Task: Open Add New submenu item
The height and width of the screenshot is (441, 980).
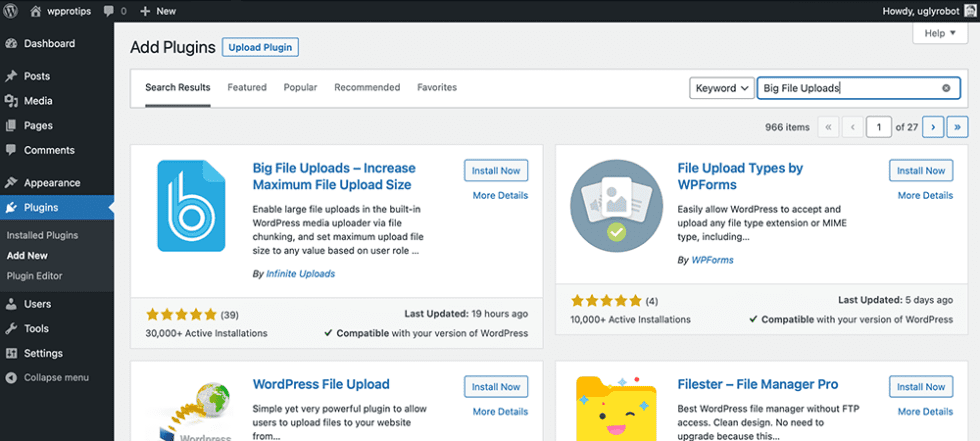Action: click(28, 255)
